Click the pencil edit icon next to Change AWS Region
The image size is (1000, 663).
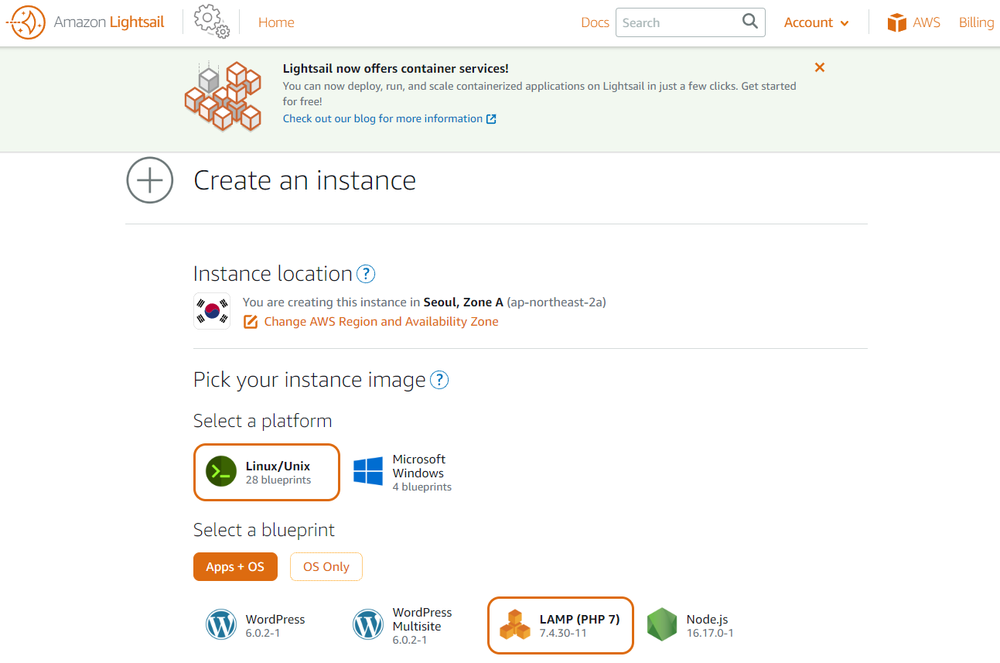tap(250, 321)
